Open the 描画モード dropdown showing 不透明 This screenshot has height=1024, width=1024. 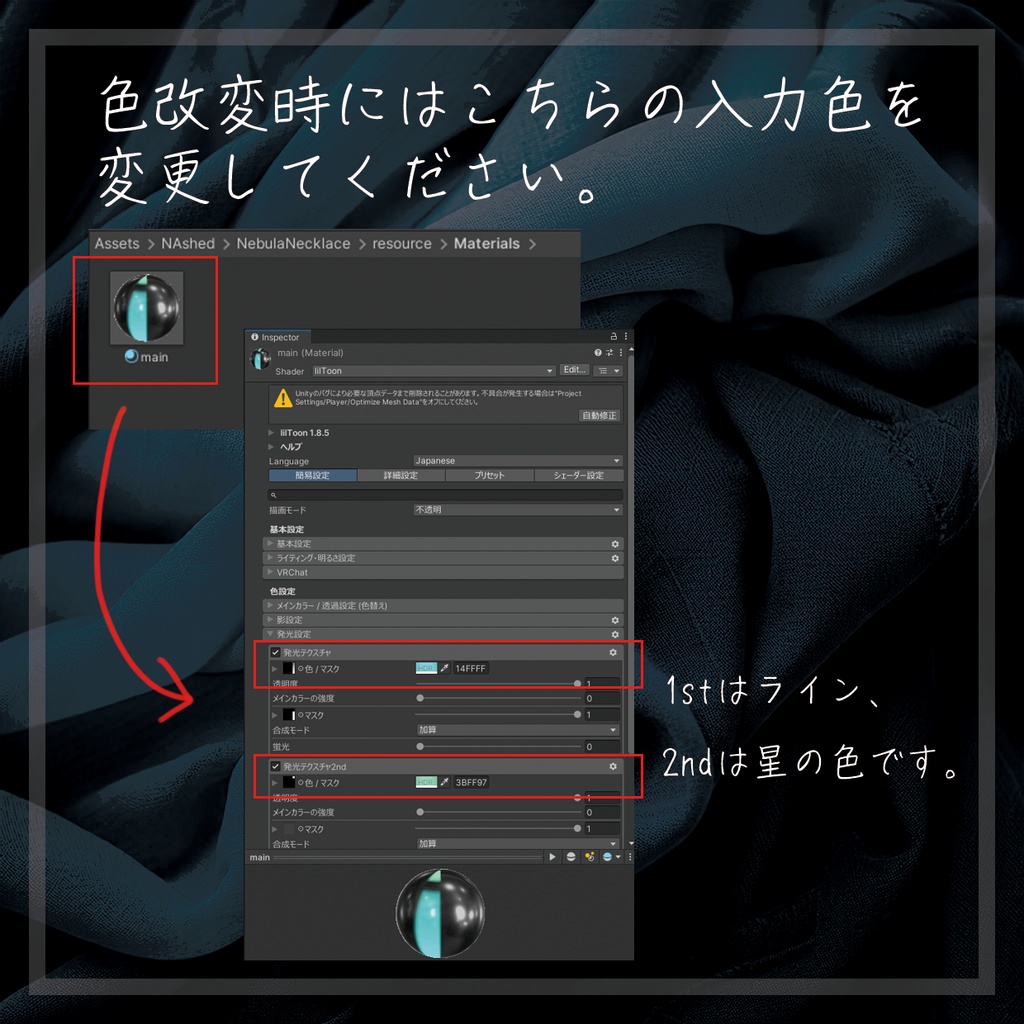click(515, 510)
